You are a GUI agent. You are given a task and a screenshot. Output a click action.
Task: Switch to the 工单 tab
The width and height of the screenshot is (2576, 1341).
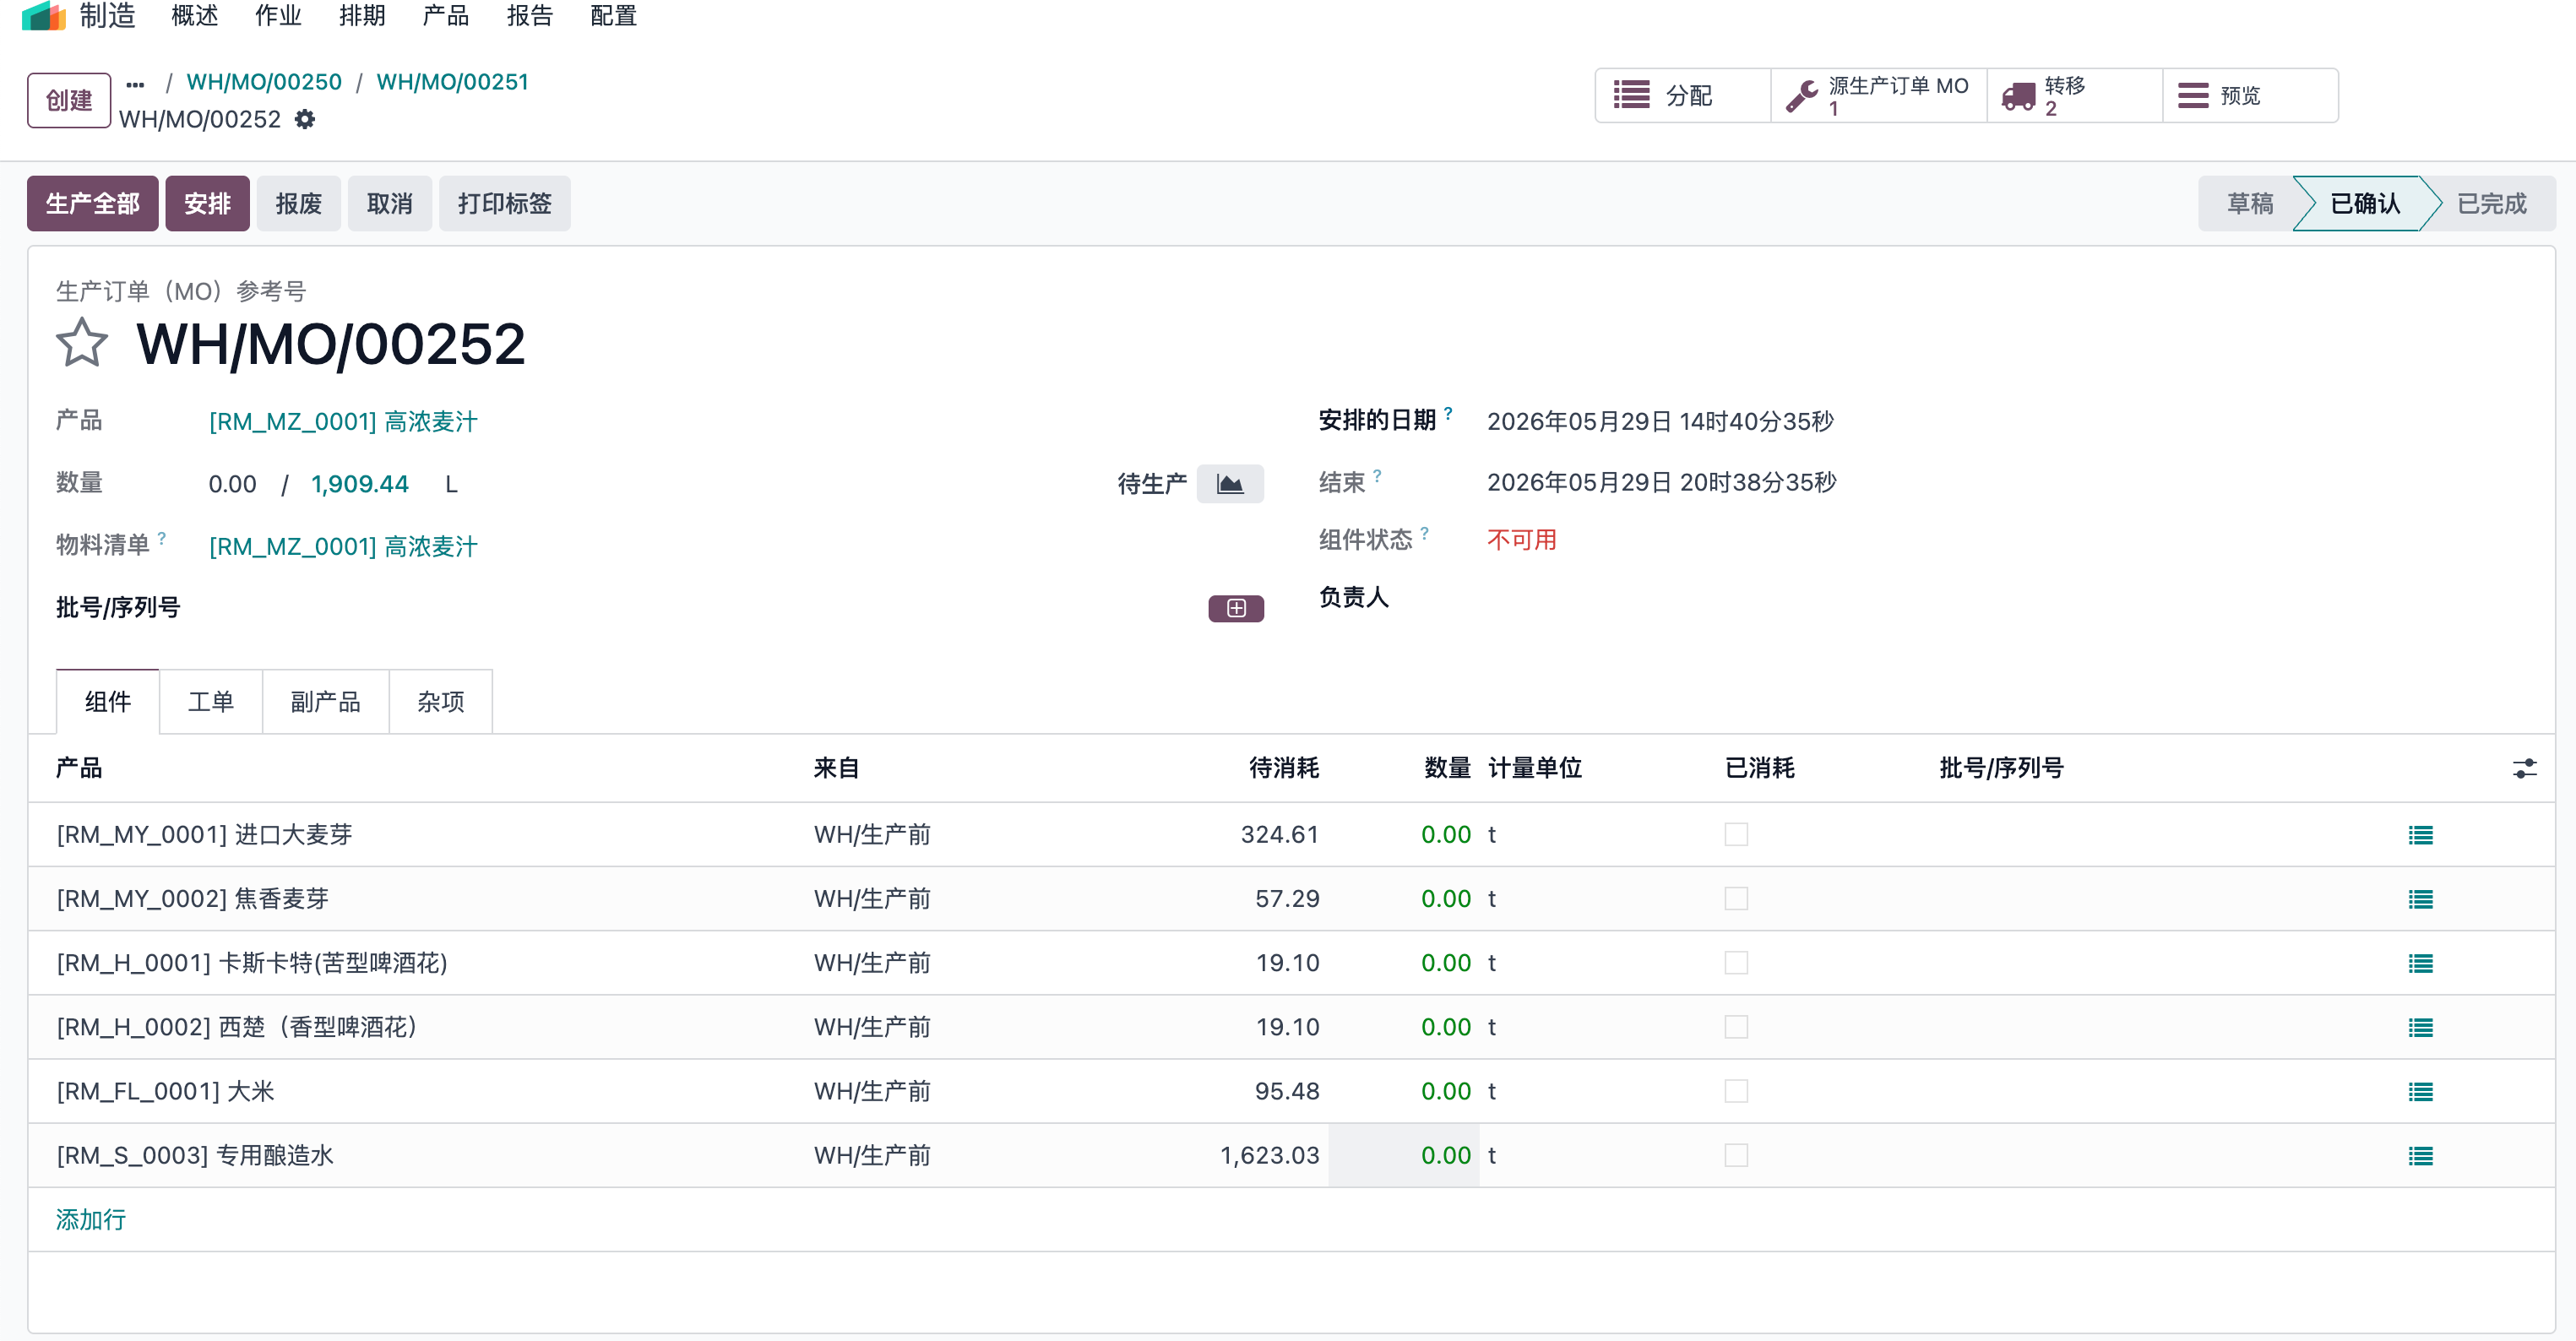(x=211, y=702)
